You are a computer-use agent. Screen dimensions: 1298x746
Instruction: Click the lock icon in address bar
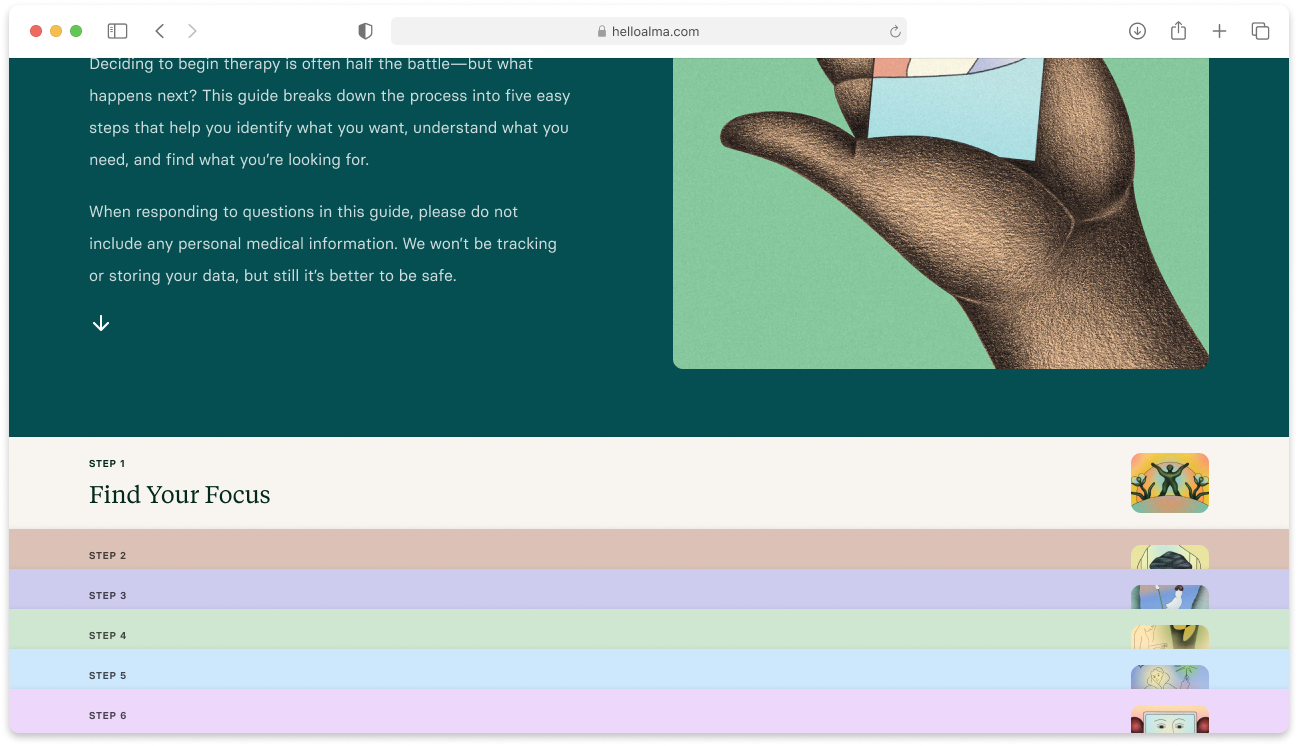coord(602,31)
